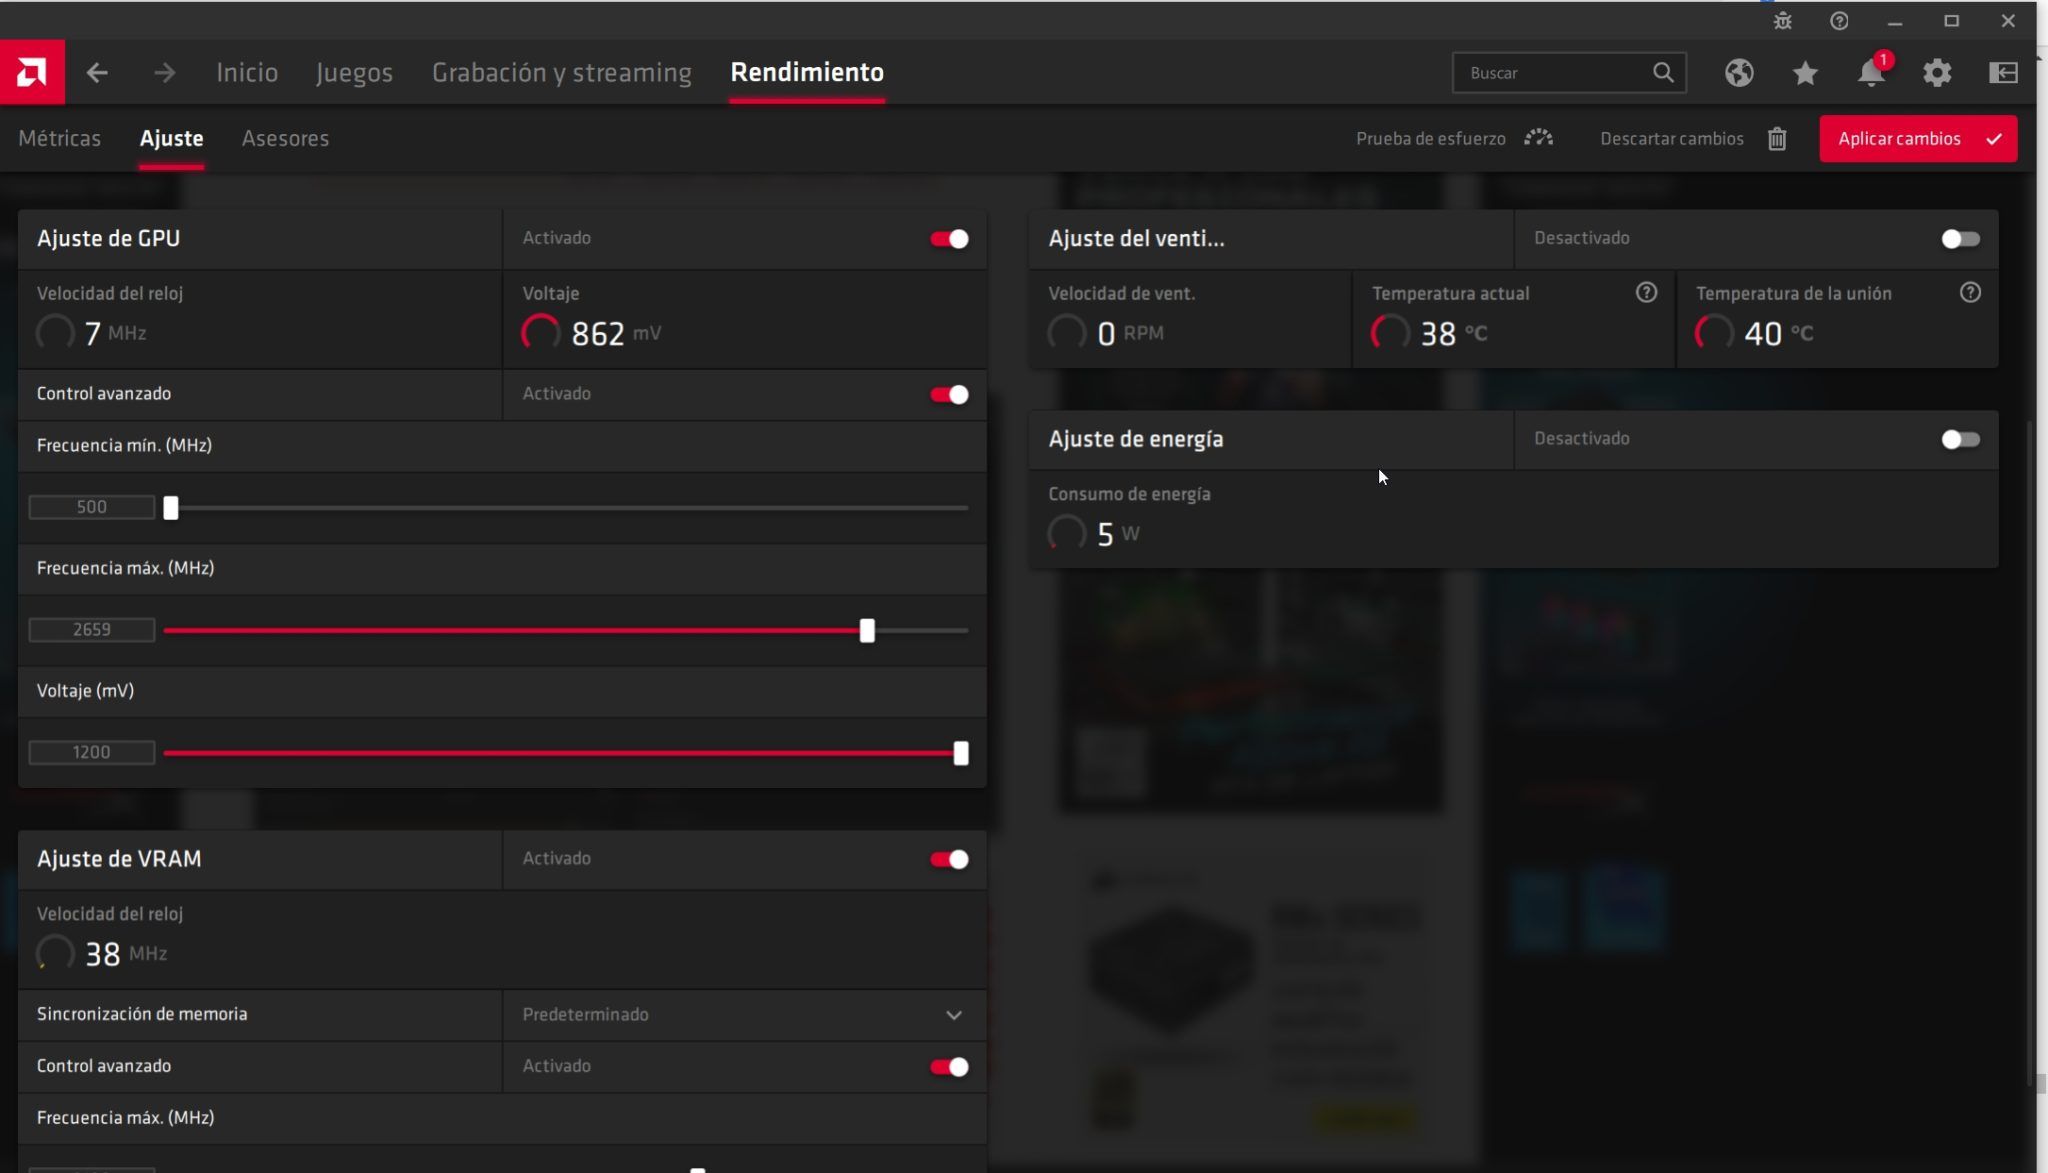Viewport: 2048px width, 1173px height.
Task: Open favorites with the star icon
Action: pyautogui.click(x=1804, y=72)
